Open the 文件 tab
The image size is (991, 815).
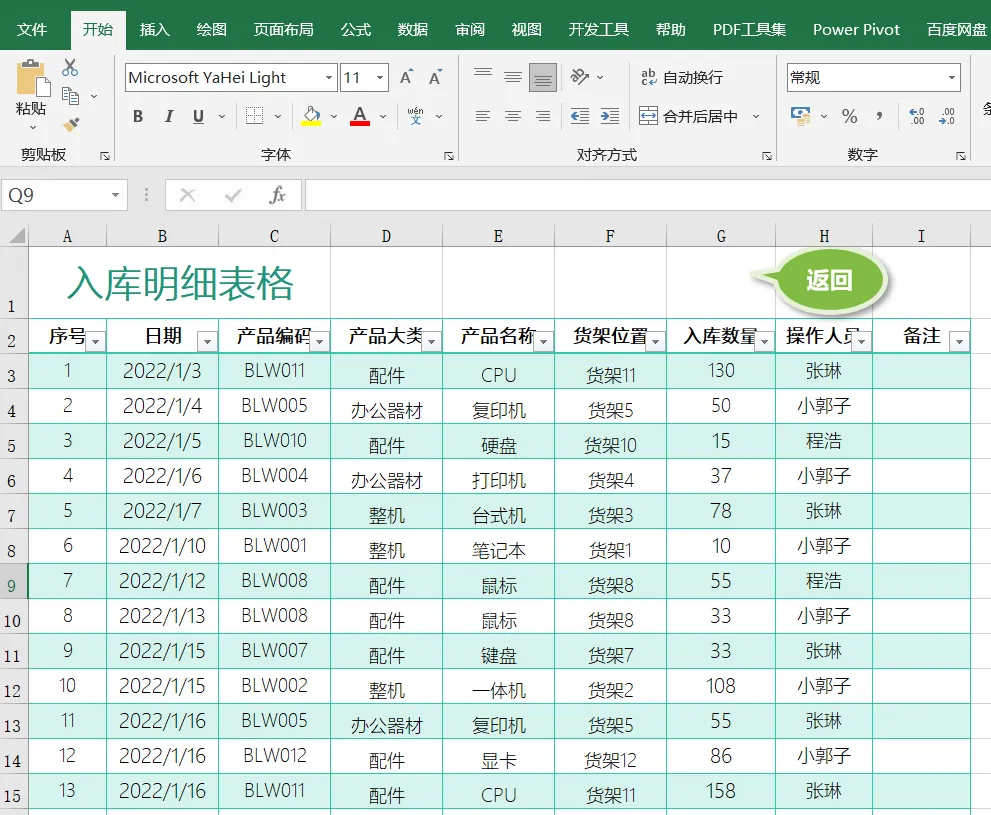(x=32, y=30)
